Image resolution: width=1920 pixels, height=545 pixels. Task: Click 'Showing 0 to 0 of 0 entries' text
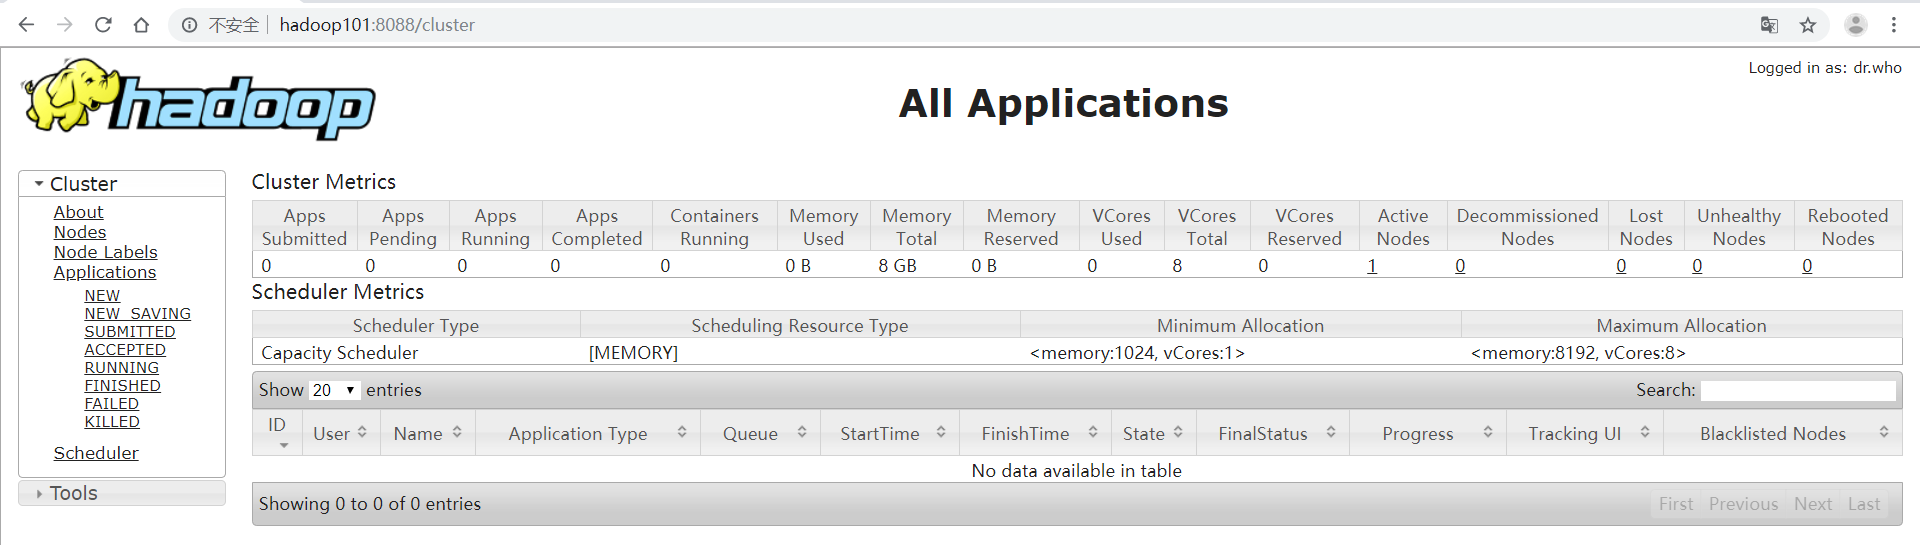click(370, 504)
